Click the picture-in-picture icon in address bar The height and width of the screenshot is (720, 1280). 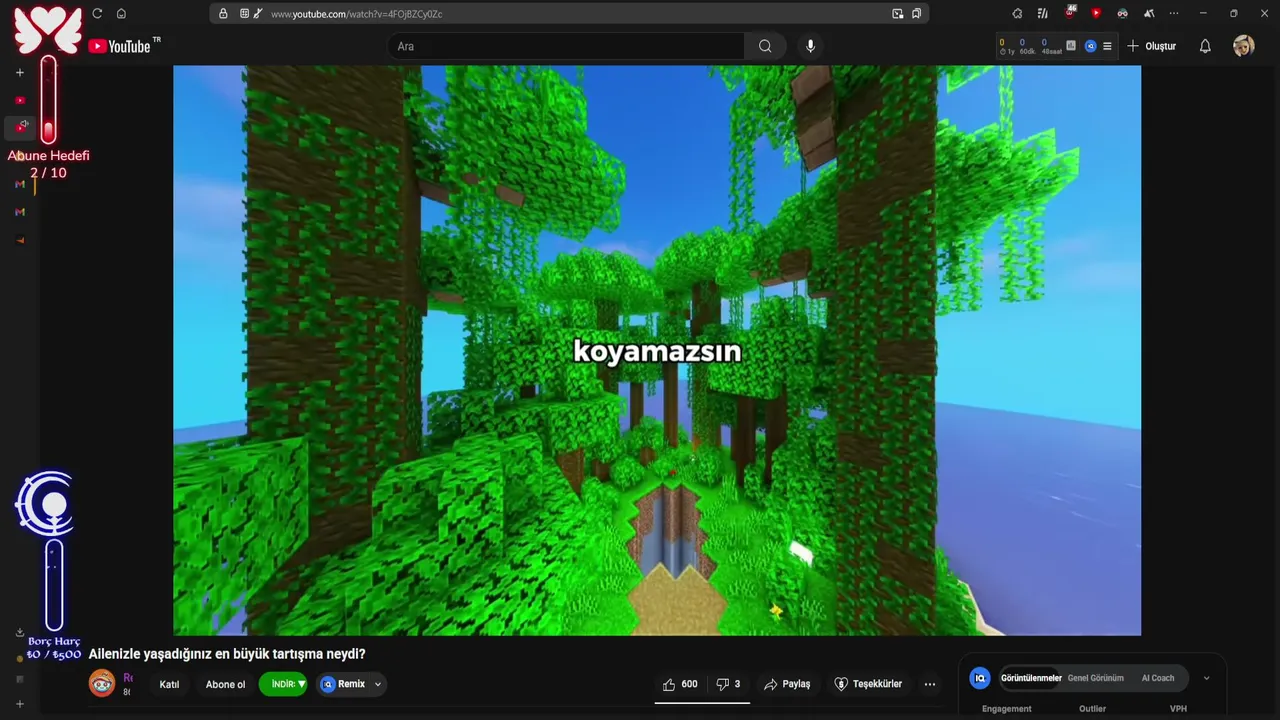point(897,14)
